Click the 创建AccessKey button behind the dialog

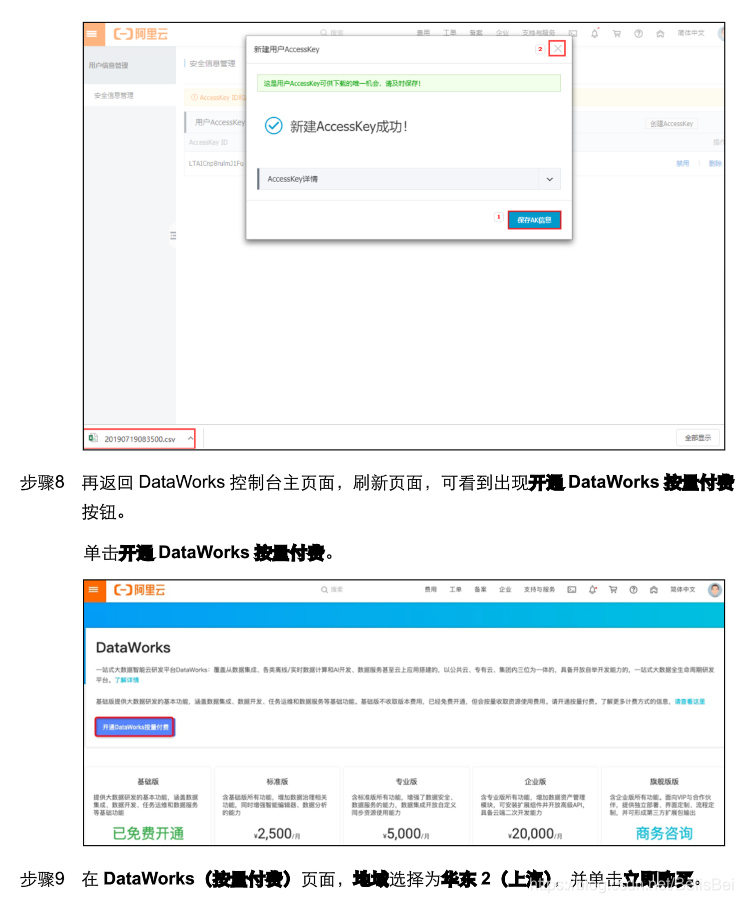(x=671, y=123)
